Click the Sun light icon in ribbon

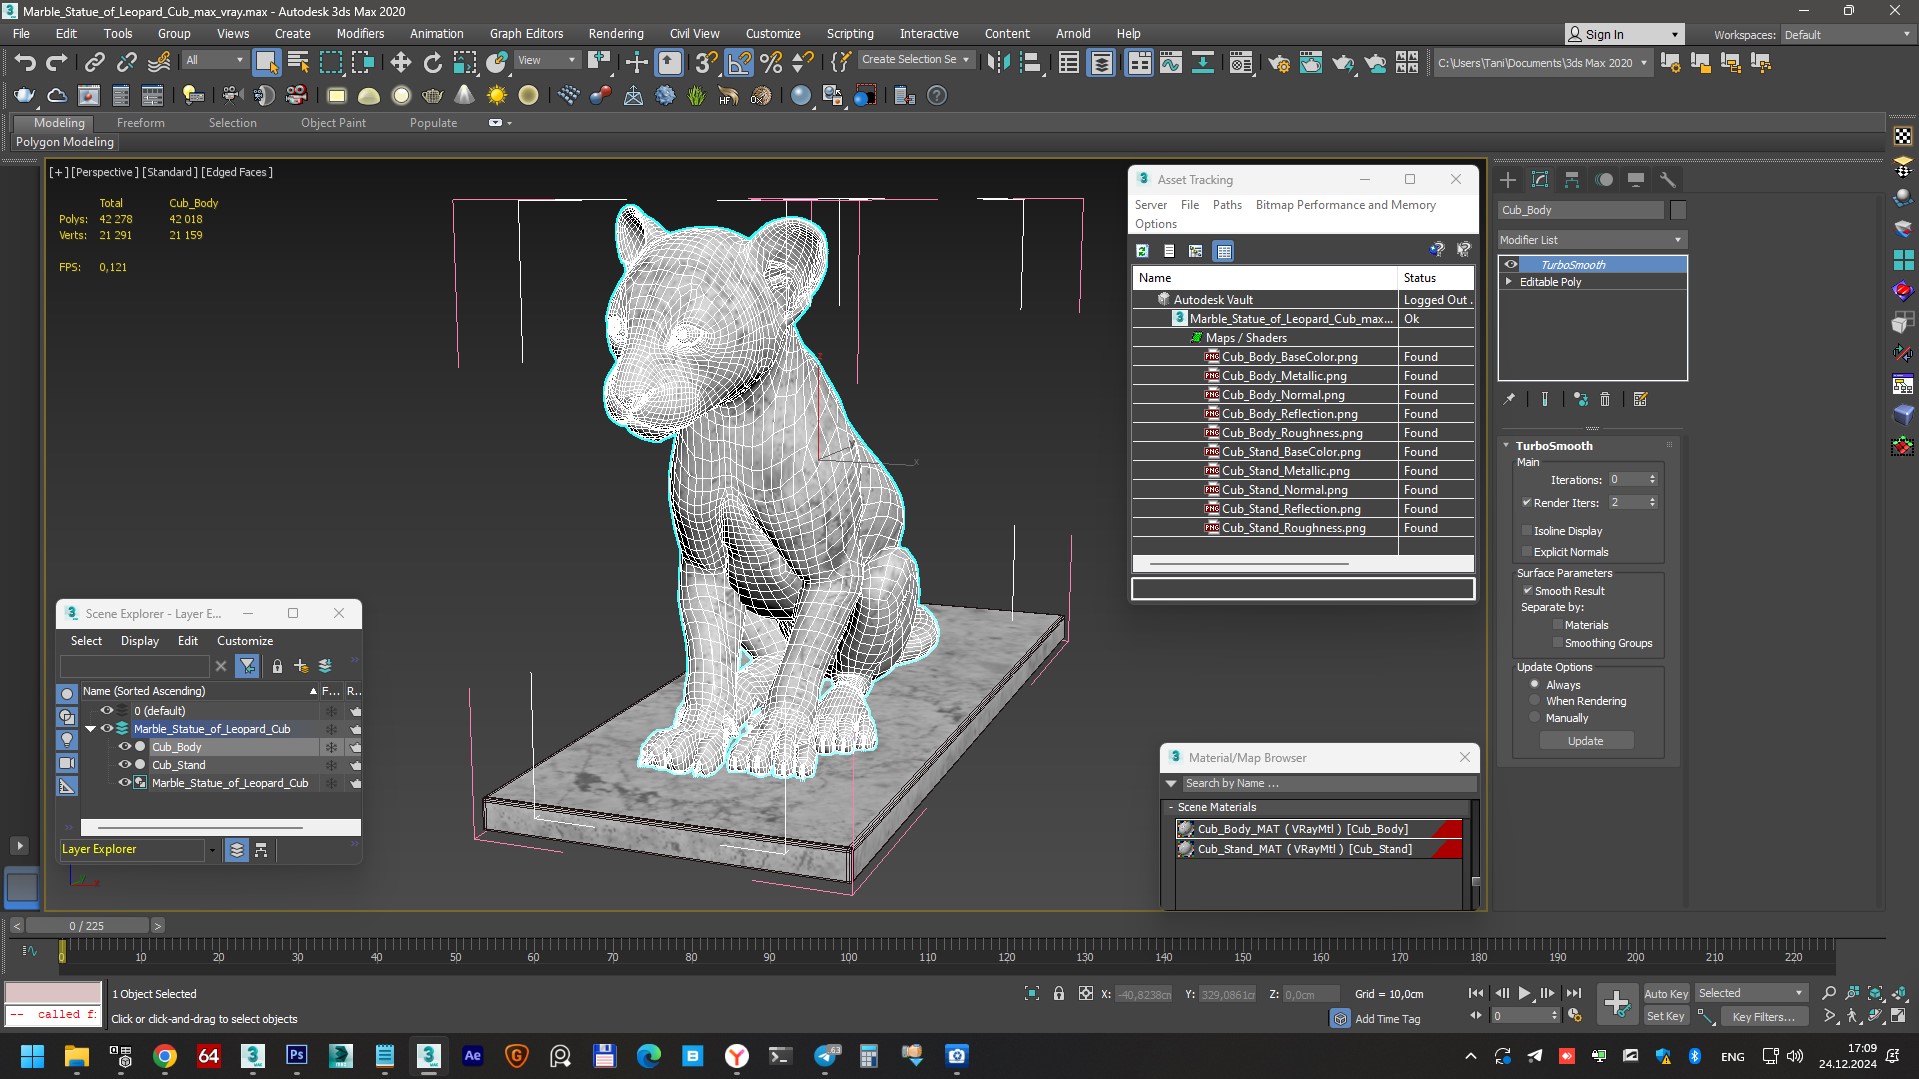click(496, 96)
